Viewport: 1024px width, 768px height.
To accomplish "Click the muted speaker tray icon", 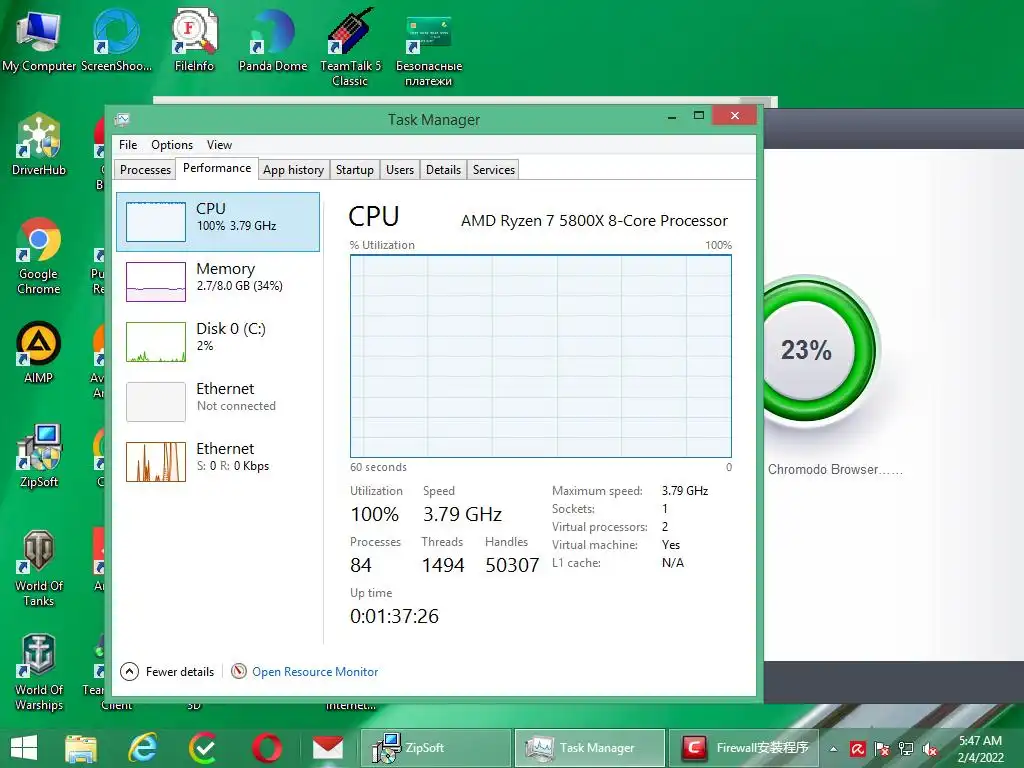I will coord(929,748).
